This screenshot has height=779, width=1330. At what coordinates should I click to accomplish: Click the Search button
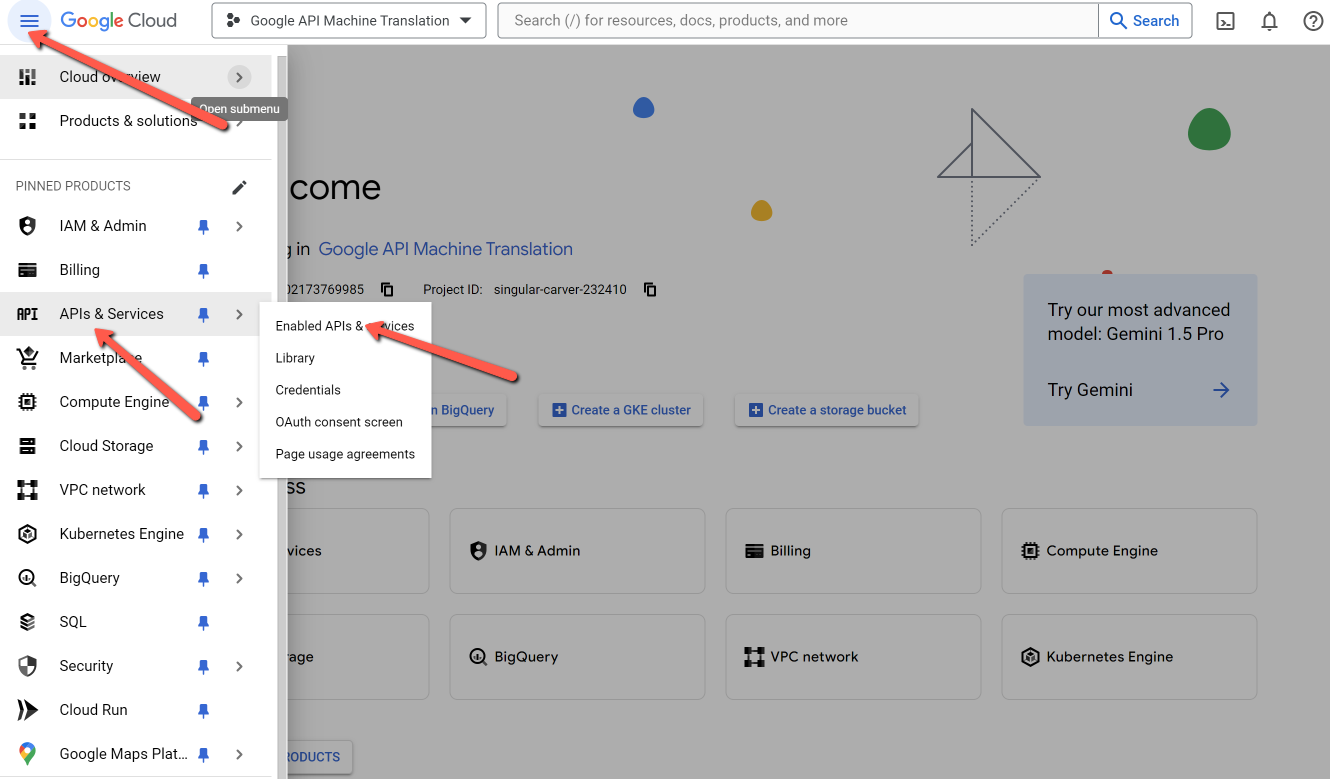tap(1145, 21)
